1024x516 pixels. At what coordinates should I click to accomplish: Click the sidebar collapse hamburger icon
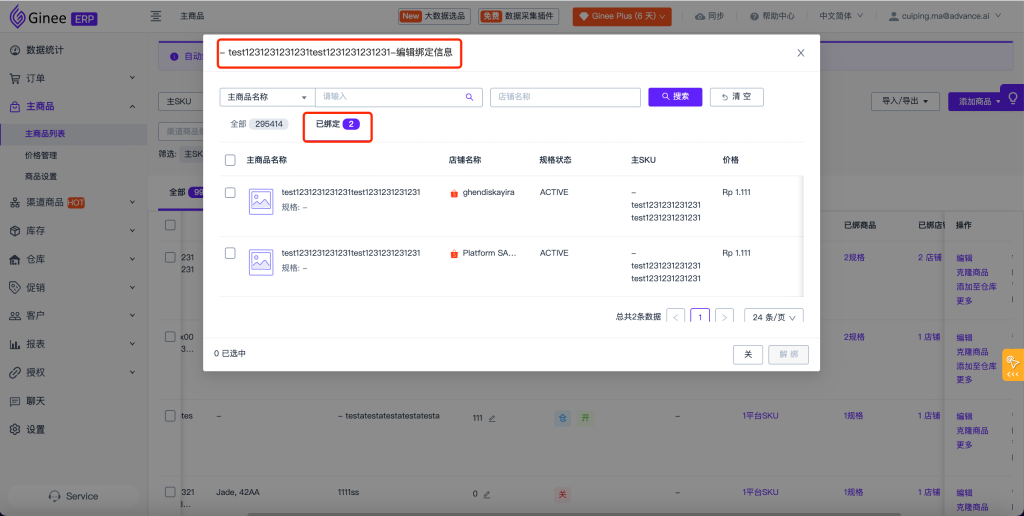click(x=156, y=16)
